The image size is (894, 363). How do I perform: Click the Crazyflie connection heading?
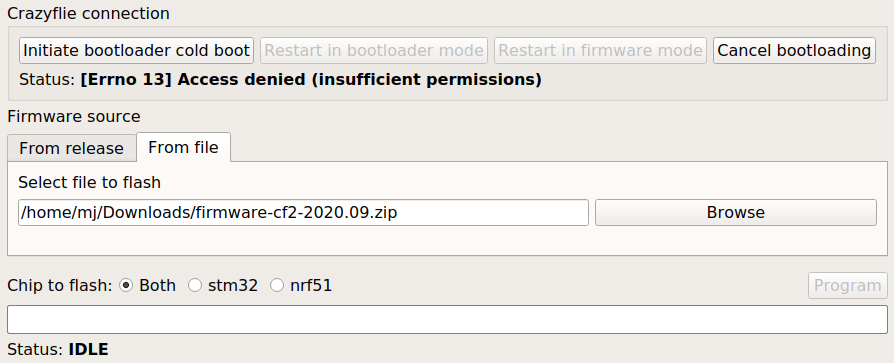point(88,13)
